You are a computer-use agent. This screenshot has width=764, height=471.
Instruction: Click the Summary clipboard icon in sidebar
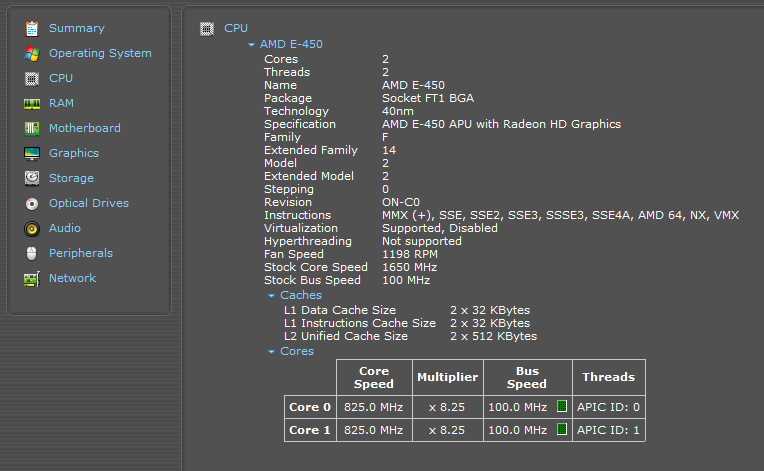pyautogui.click(x=32, y=28)
